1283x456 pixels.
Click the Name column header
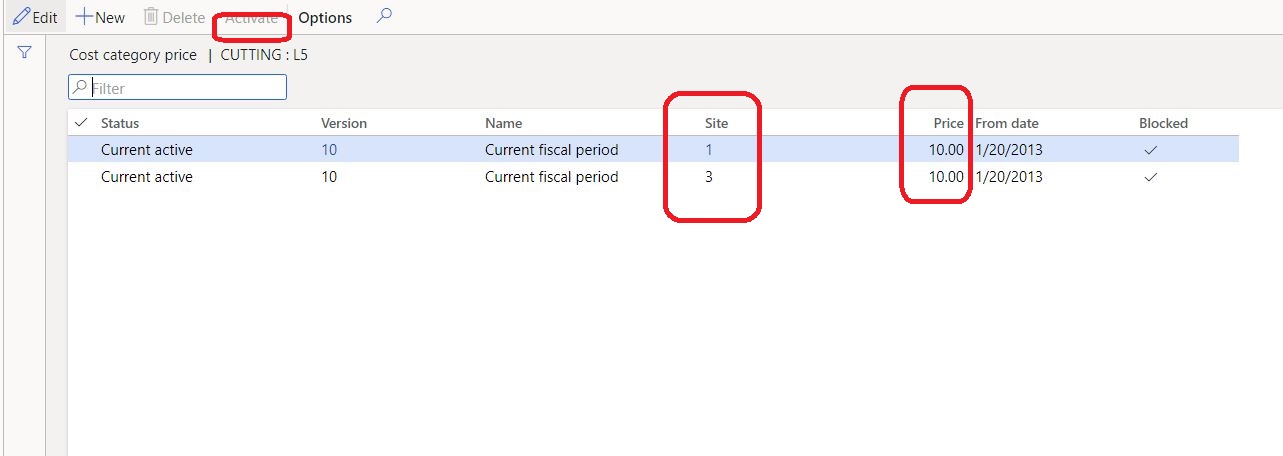tap(503, 123)
